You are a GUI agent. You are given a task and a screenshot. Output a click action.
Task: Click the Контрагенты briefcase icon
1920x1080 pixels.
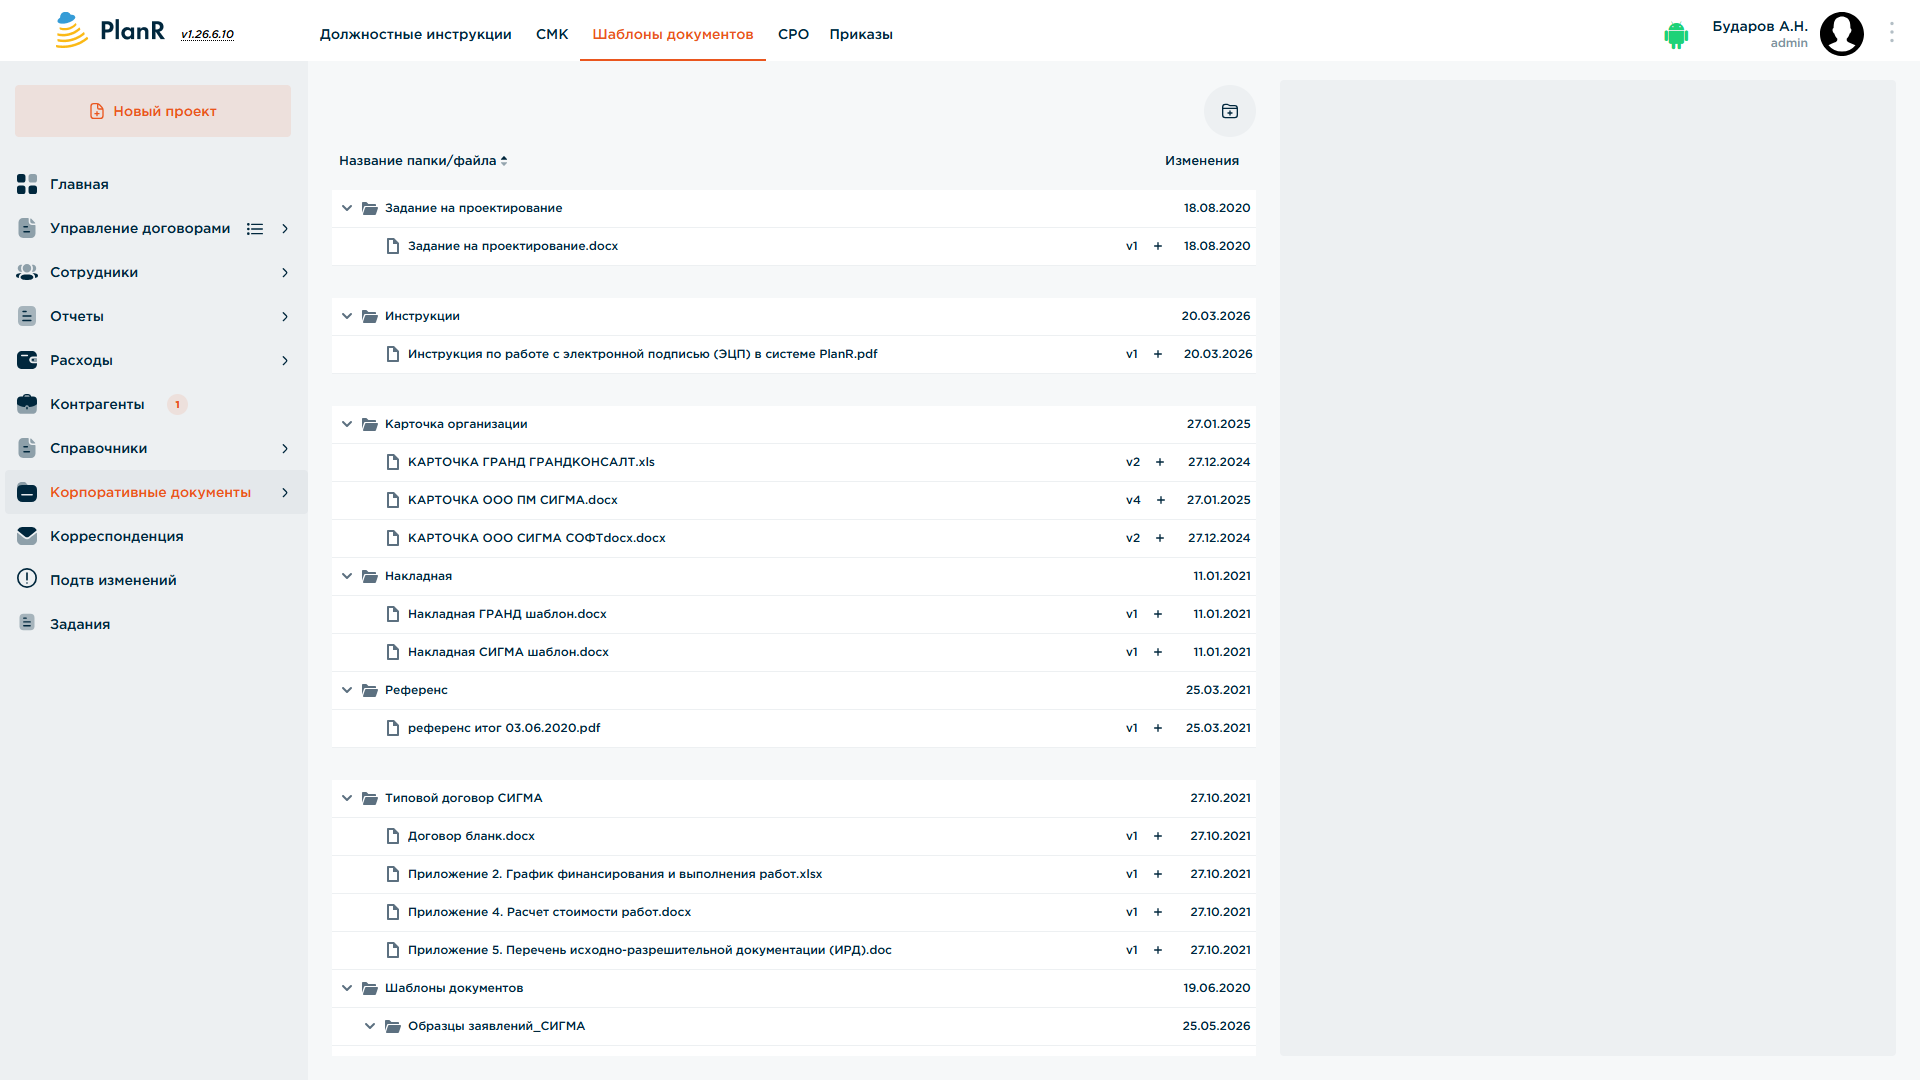27,404
